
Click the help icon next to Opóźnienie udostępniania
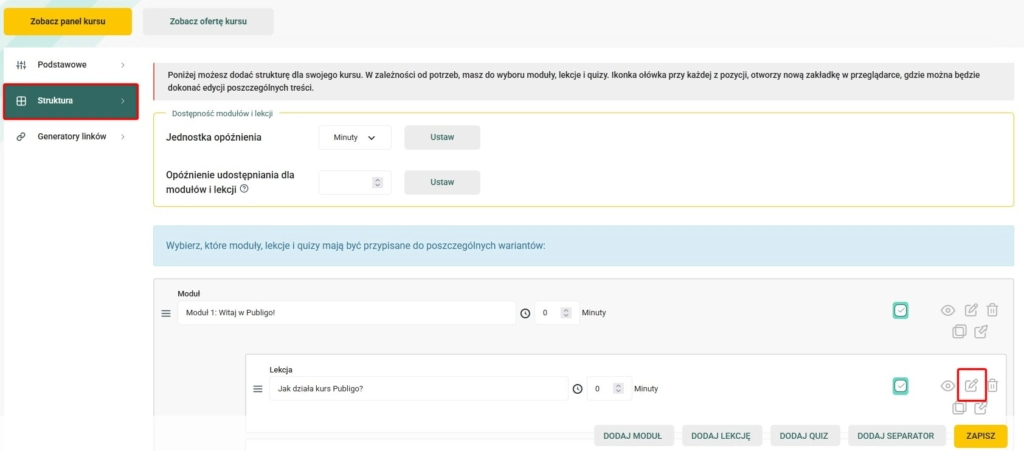(244, 189)
